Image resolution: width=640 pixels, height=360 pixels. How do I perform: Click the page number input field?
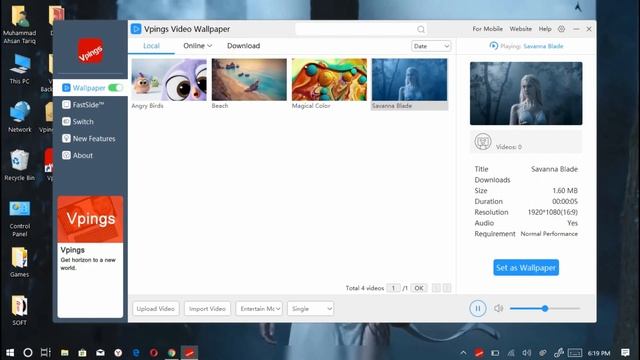point(393,288)
